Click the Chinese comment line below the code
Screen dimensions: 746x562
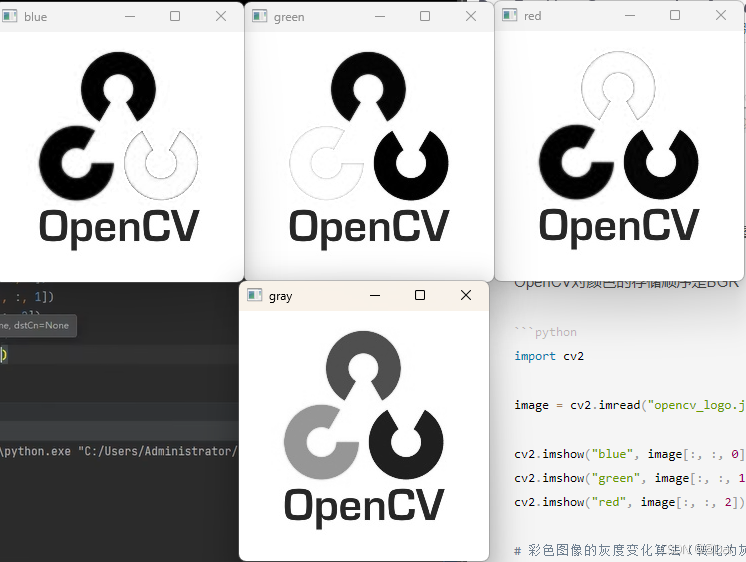[x=630, y=551]
